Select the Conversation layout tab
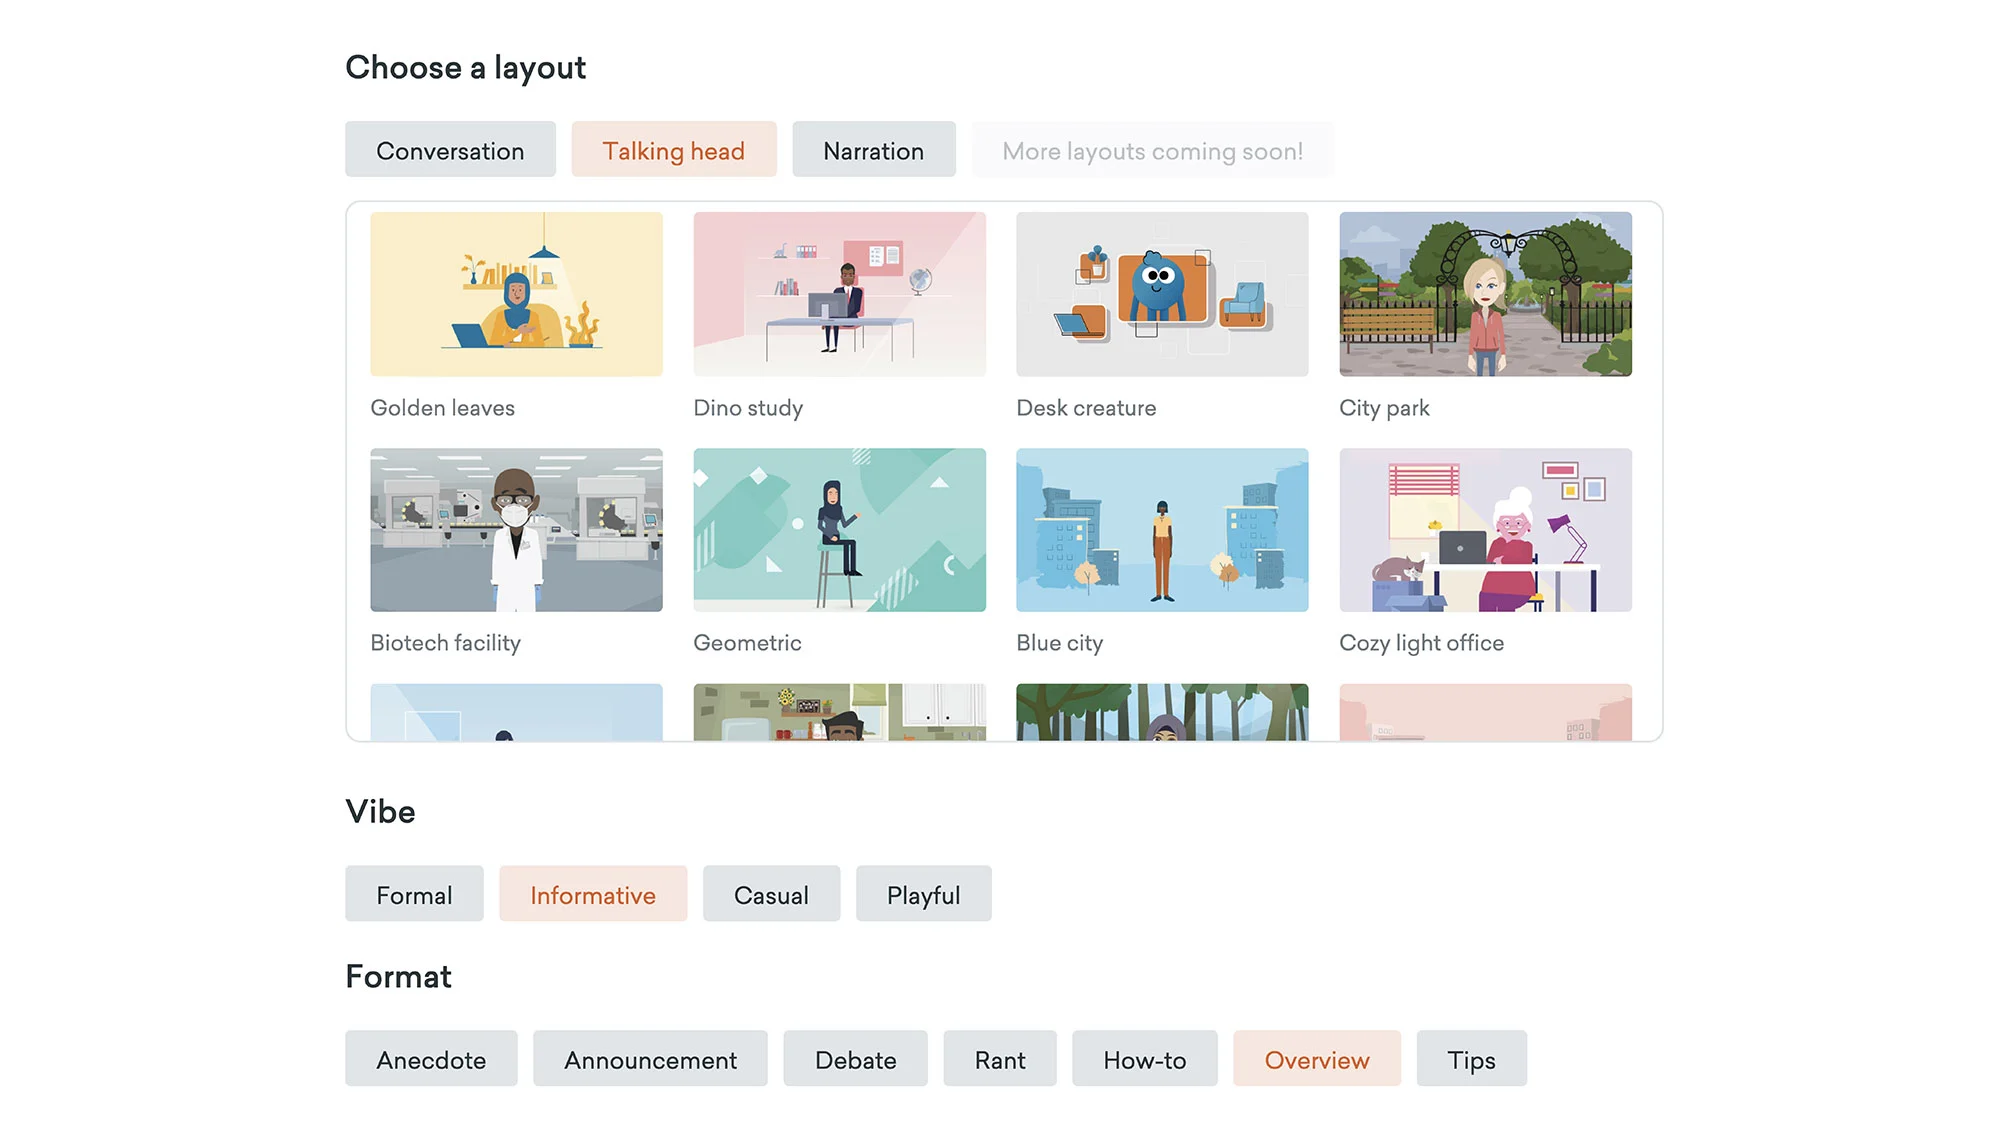 pos(450,150)
